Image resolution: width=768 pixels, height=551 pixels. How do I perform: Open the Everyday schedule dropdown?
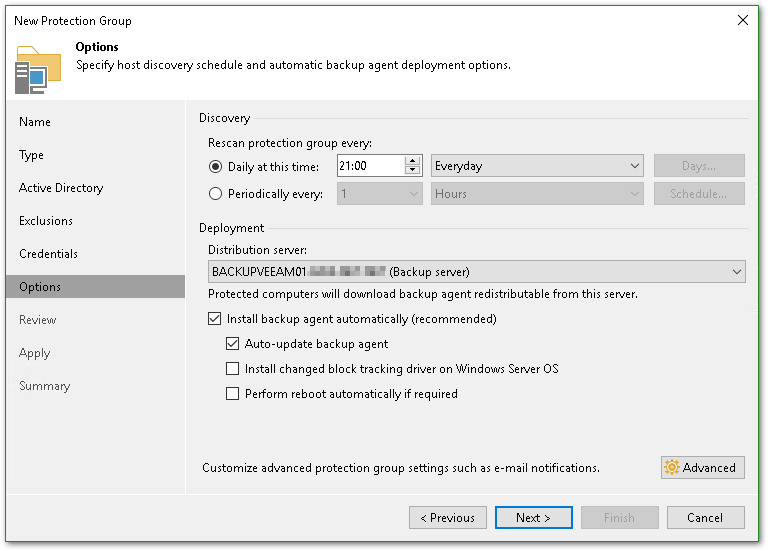click(538, 166)
